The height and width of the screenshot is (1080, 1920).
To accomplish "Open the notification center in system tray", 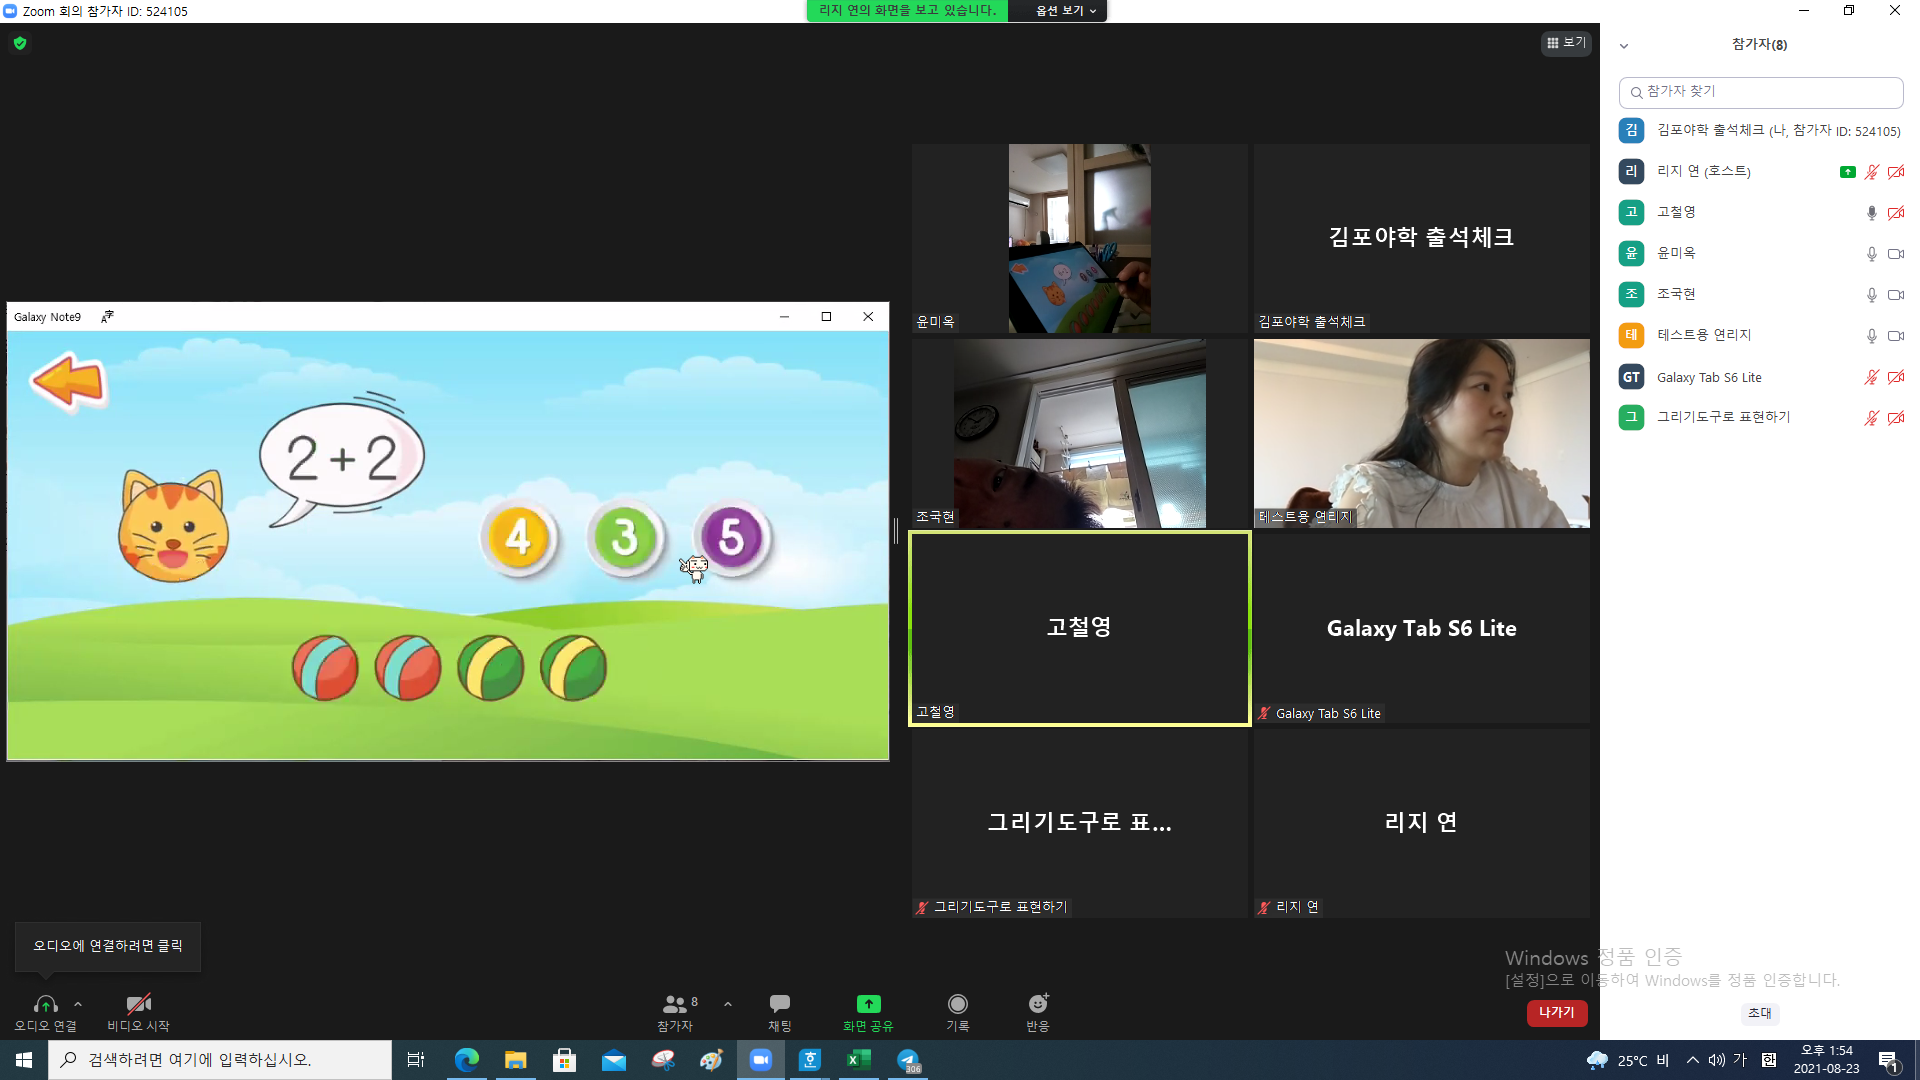I will [x=1889, y=1060].
